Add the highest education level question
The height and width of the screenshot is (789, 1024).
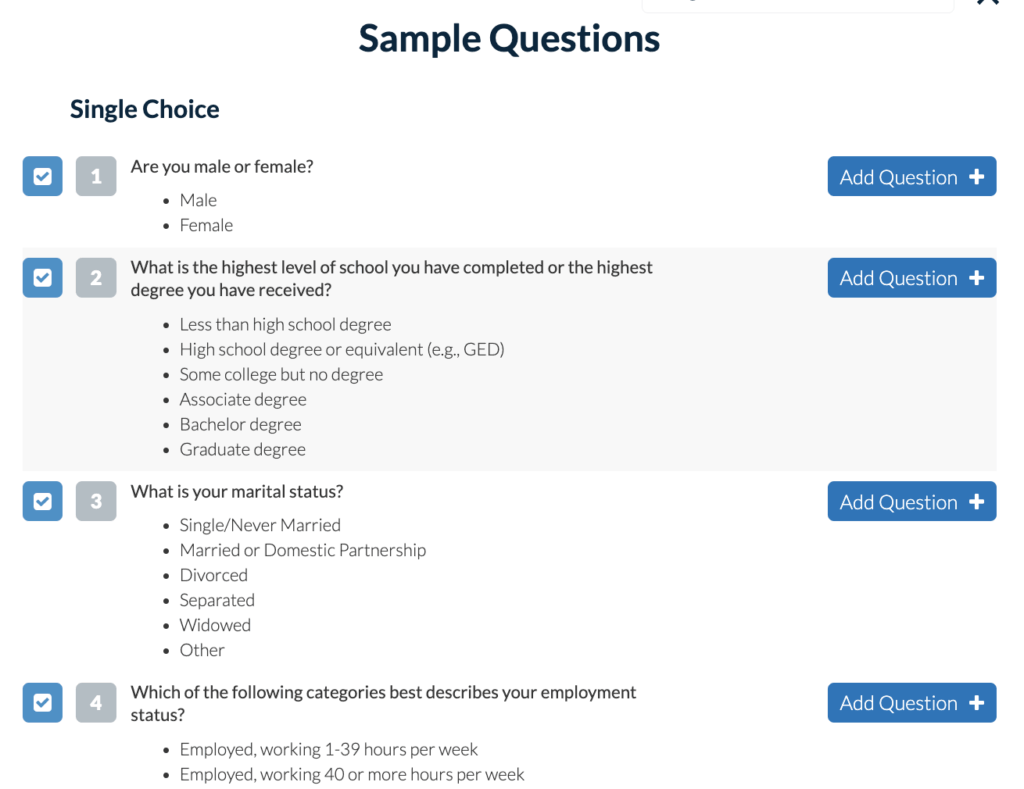tap(911, 277)
